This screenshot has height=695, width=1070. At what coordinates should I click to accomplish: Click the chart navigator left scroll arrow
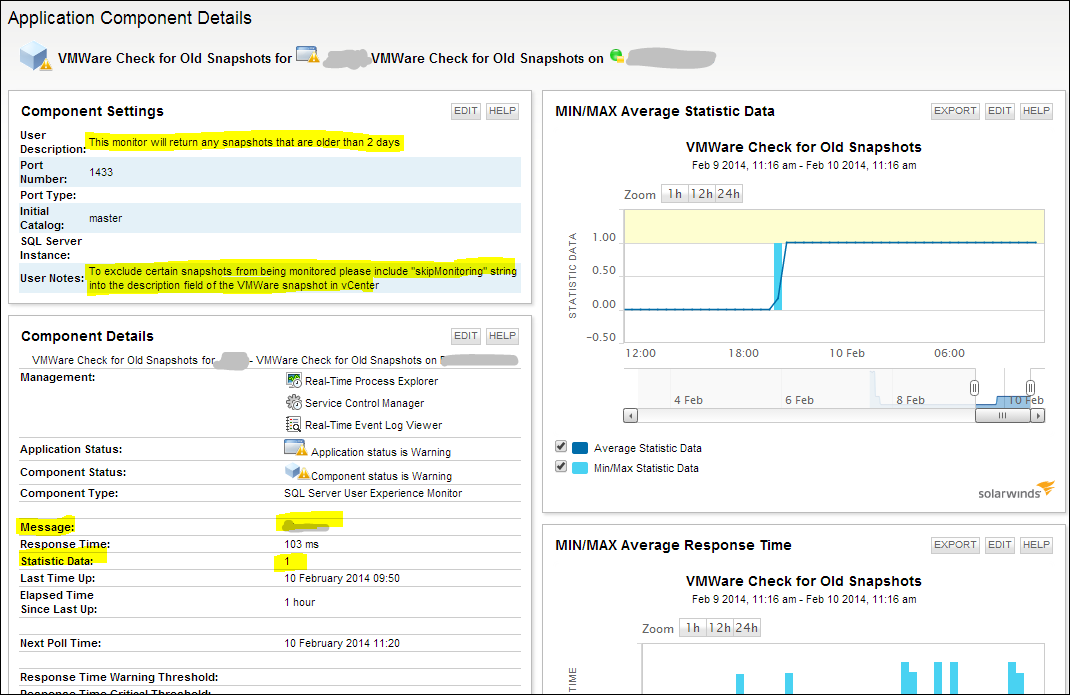coord(631,416)
